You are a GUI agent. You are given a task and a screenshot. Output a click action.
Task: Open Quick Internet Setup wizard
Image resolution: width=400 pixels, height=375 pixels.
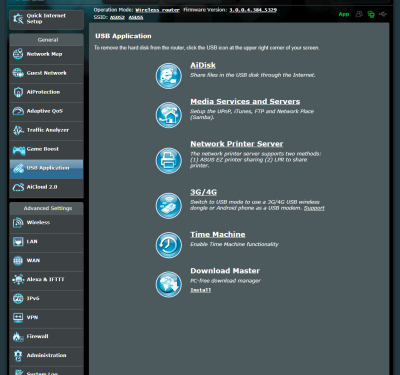click(46, 19)
